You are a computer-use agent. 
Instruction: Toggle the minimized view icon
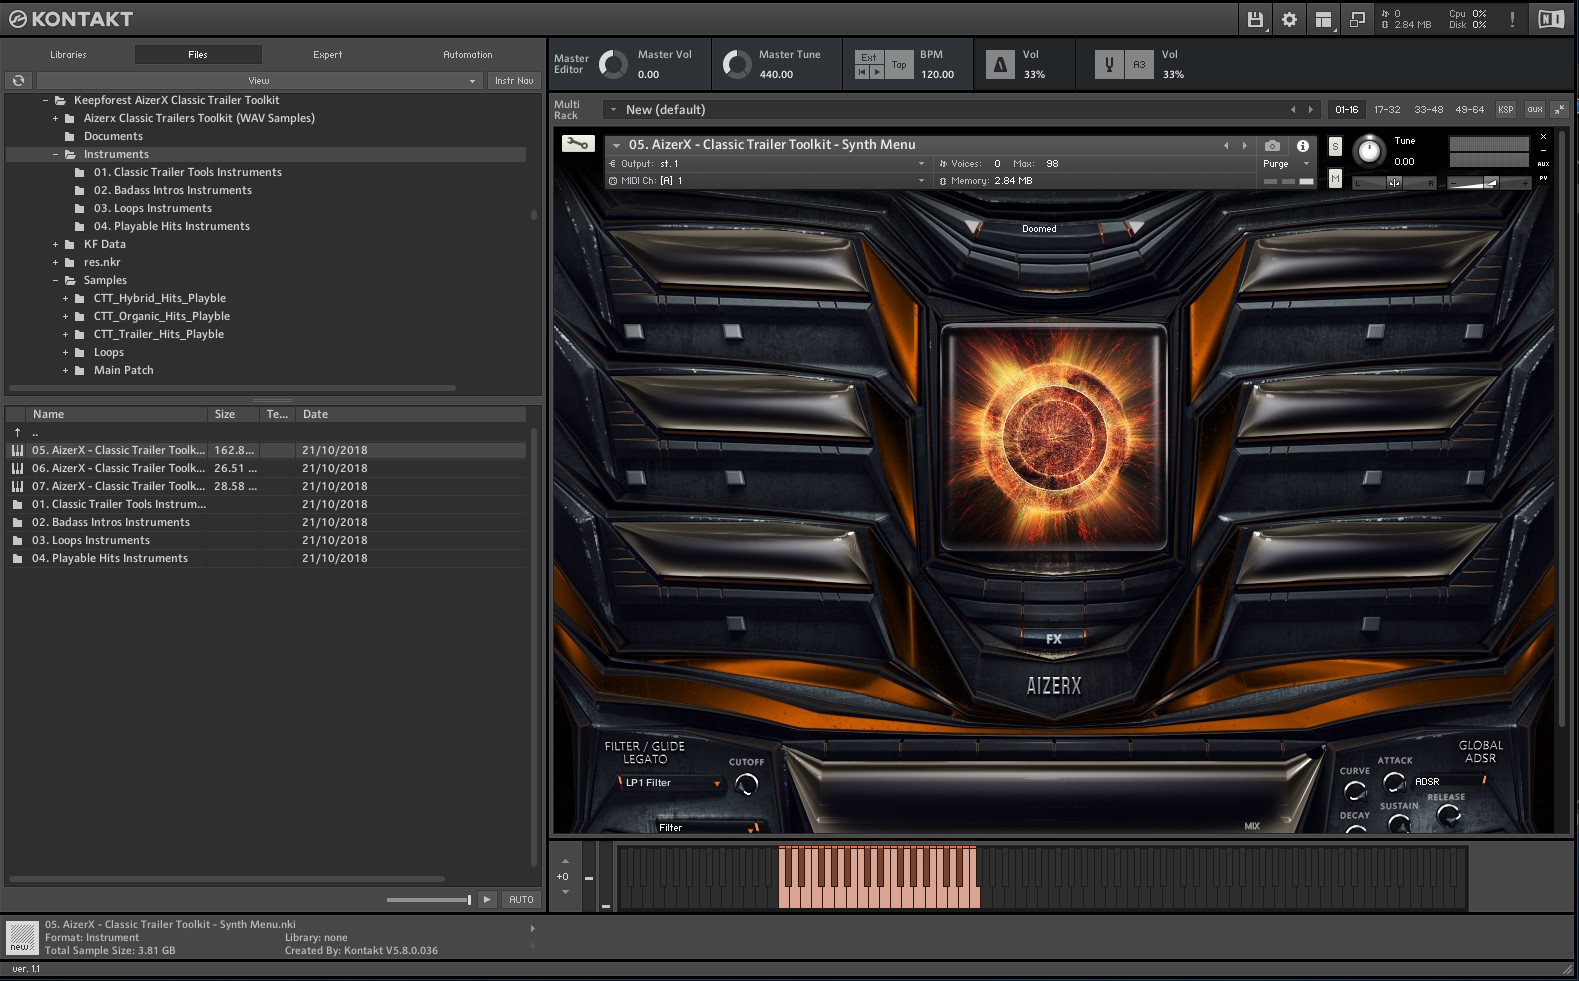[x=1357, y=19]
